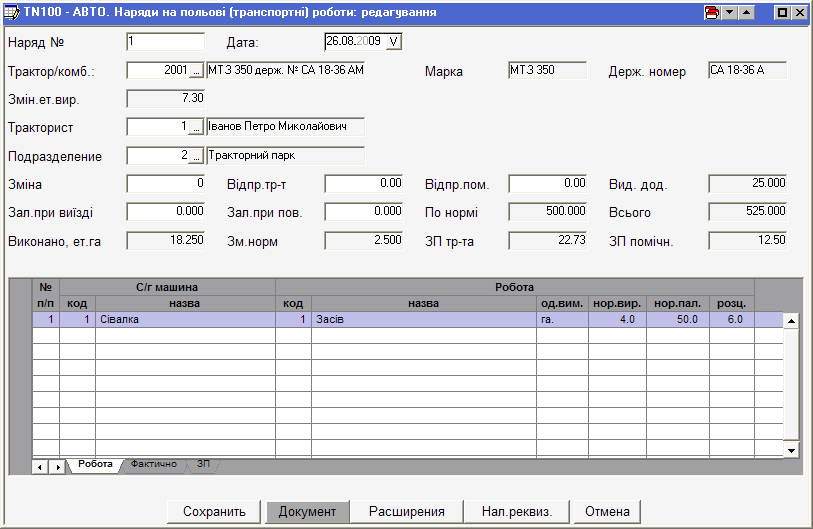Image resolution: width=813 pixels, height=529 pixels.
Task: Open lookup for Тракторист field
Action: point(196,127)
